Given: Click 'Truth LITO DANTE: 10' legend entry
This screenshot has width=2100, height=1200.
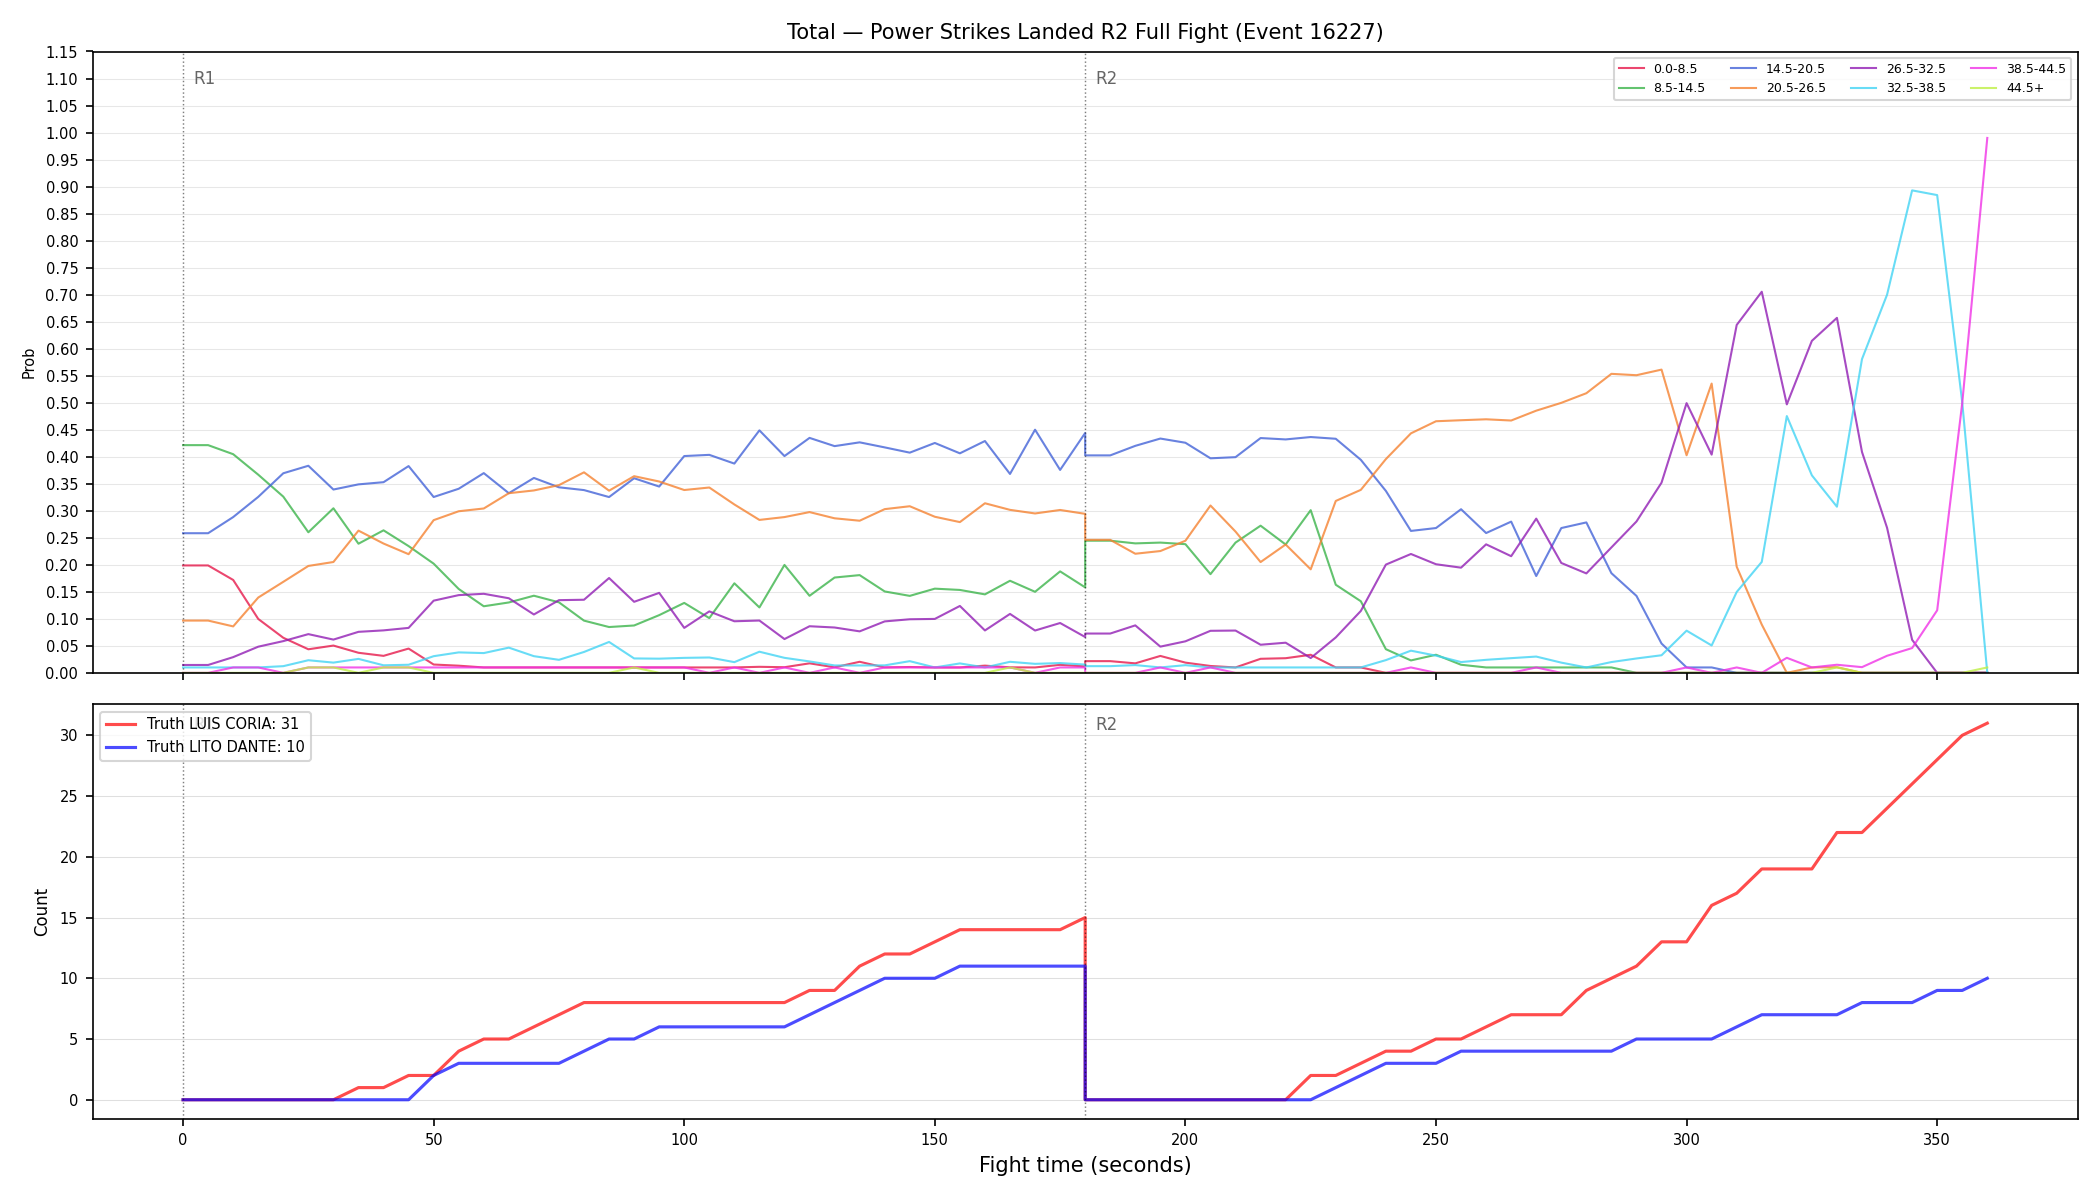Looking at the screenshot, I should (x=206, y=747).
